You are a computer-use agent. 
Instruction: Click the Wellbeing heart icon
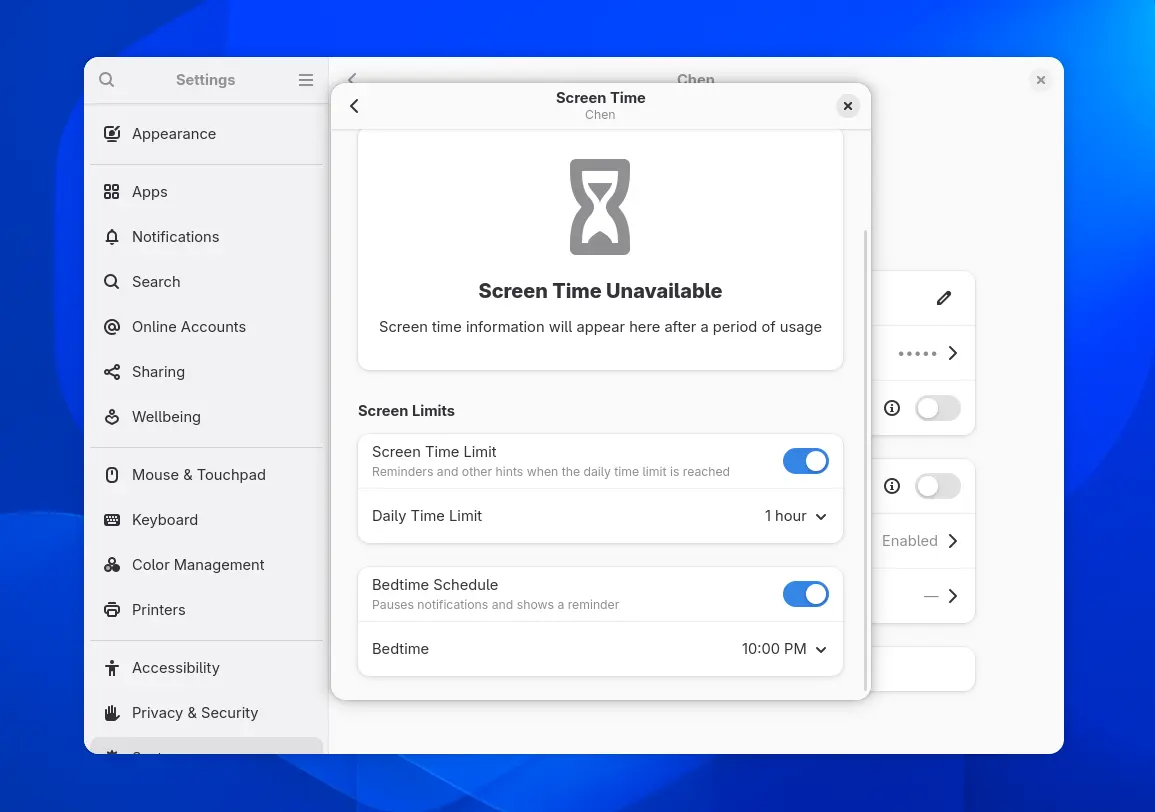tap(112, 417)
